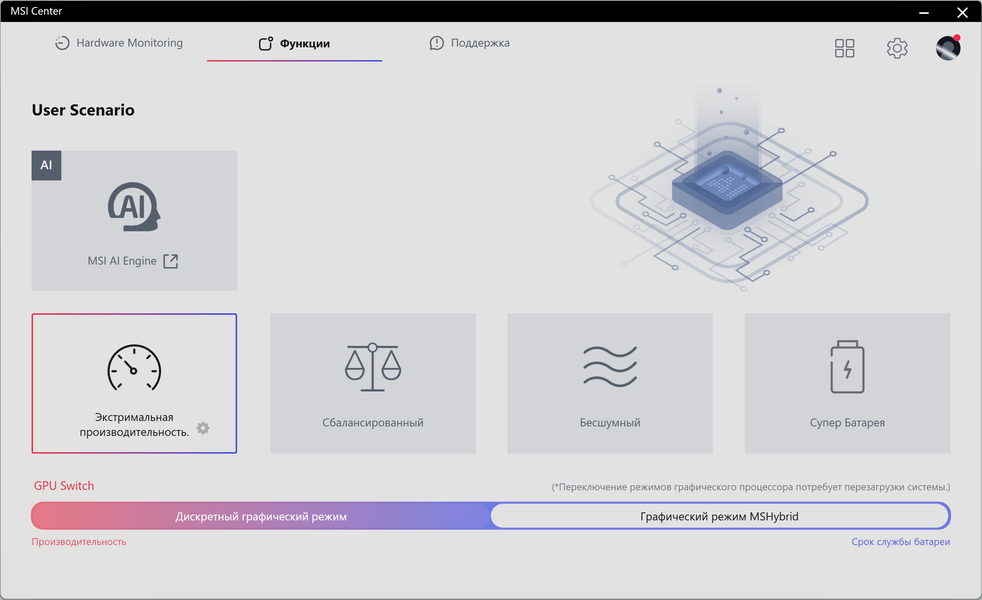The height and width of the screenshot is (600, 982).
Task: Open Экстримальная производительность settings gear
Action: point(203,428)
